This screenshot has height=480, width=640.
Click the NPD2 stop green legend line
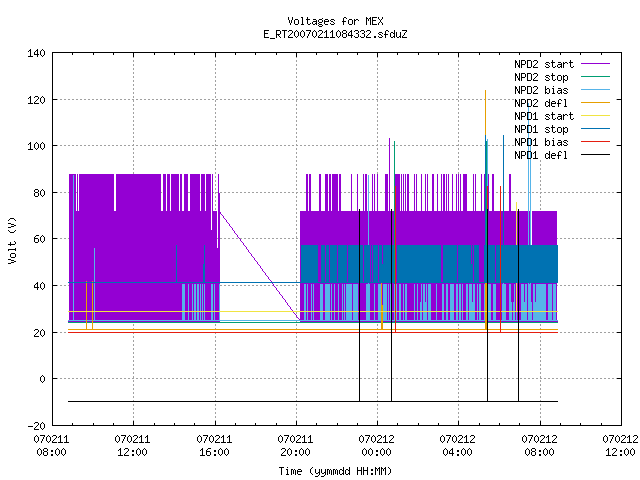tap(595, 77)
